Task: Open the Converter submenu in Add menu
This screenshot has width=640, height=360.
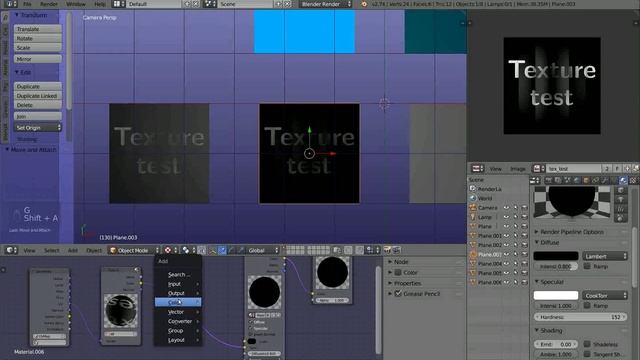Action: (x=178, y=321)
